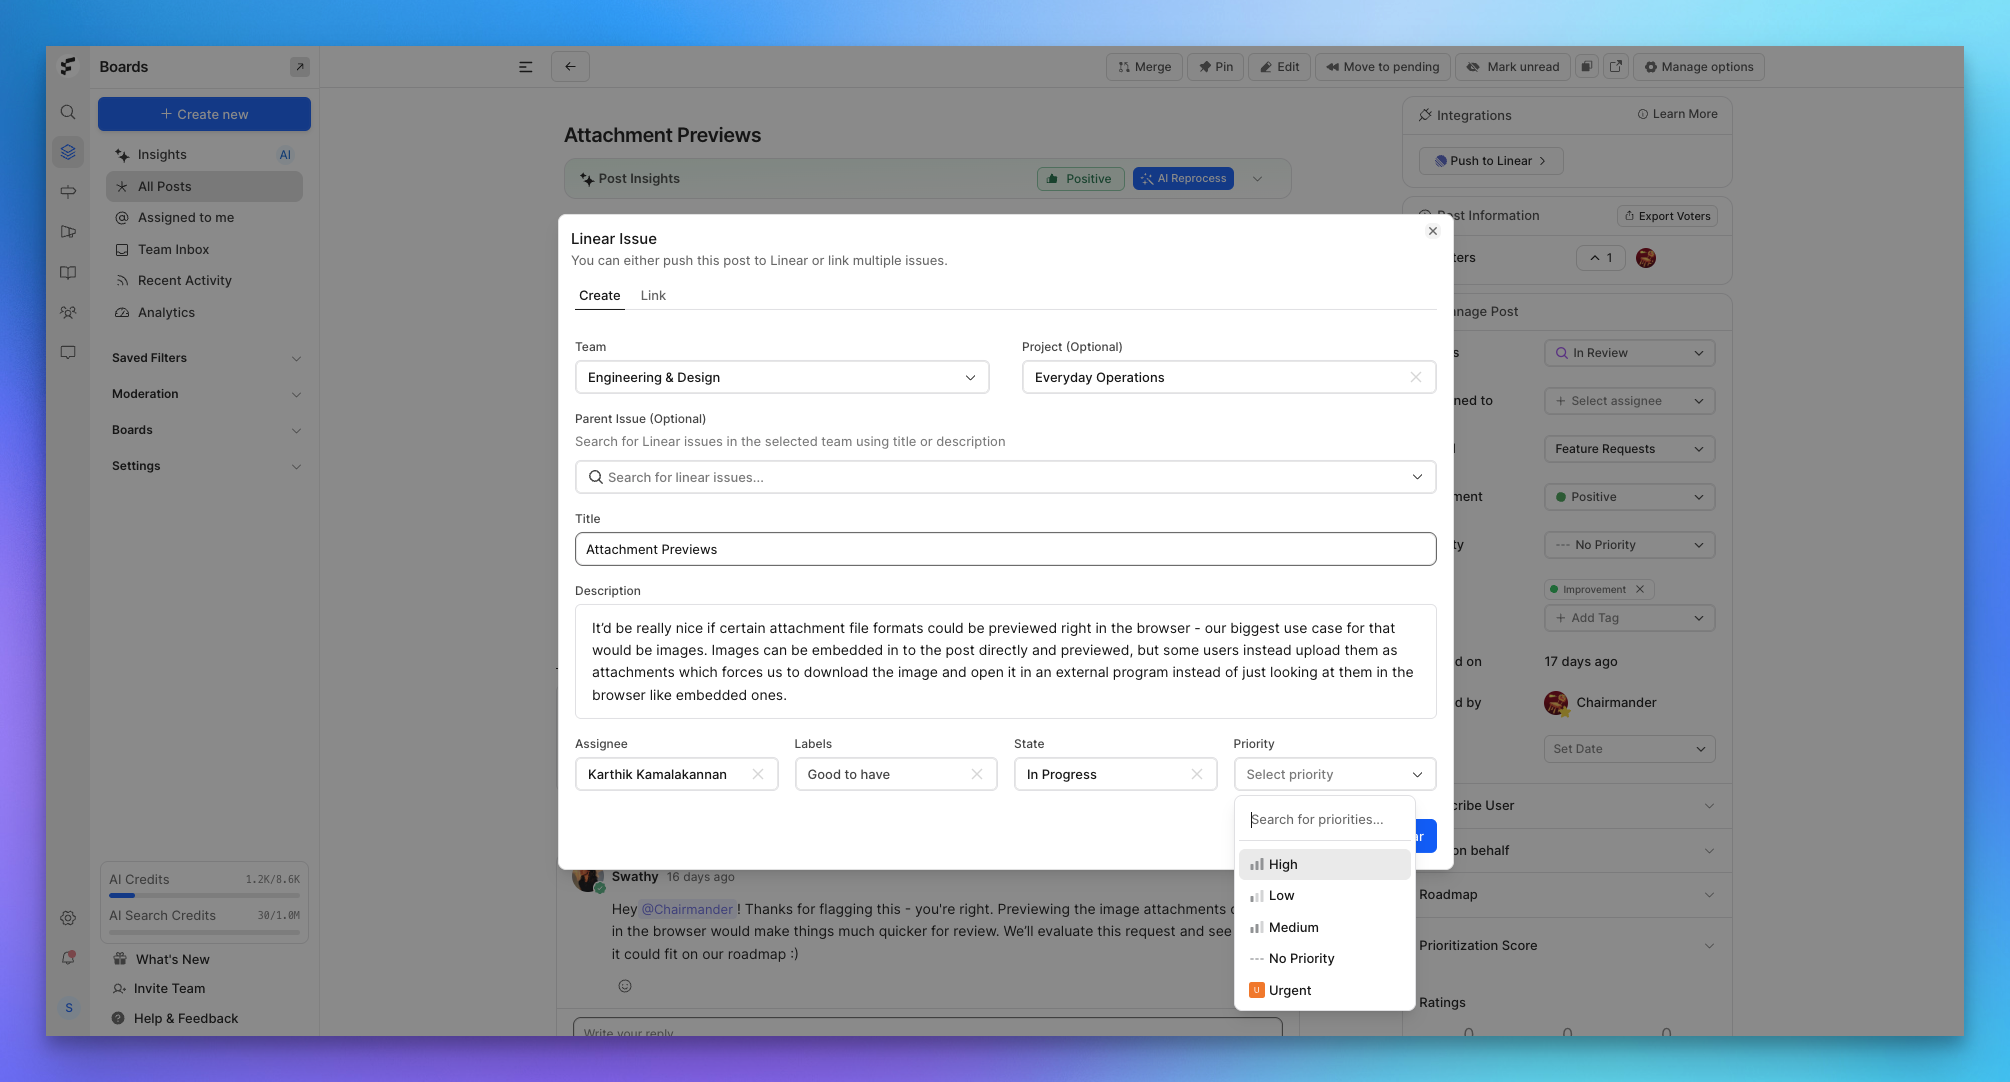Image resolution: width=2010 pixels, height=1082 pixels.
Task: Open the Learn More link
Action: [x=1677, y=114]
